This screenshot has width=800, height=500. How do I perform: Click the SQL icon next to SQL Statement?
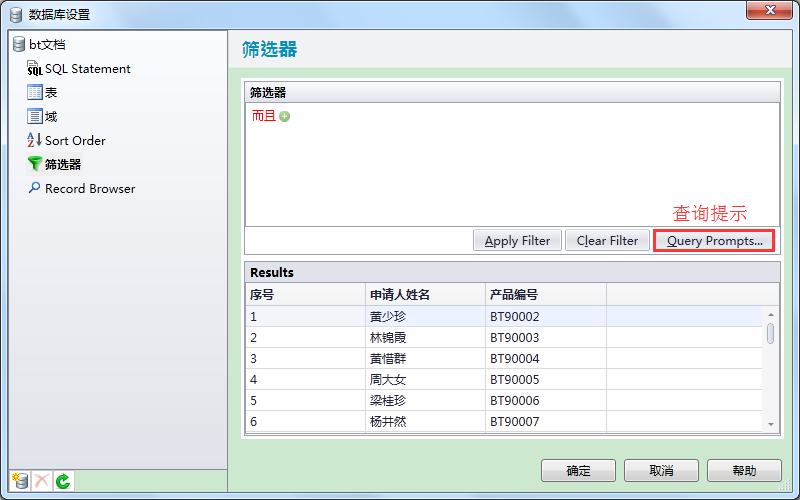(x=35, y=68)
